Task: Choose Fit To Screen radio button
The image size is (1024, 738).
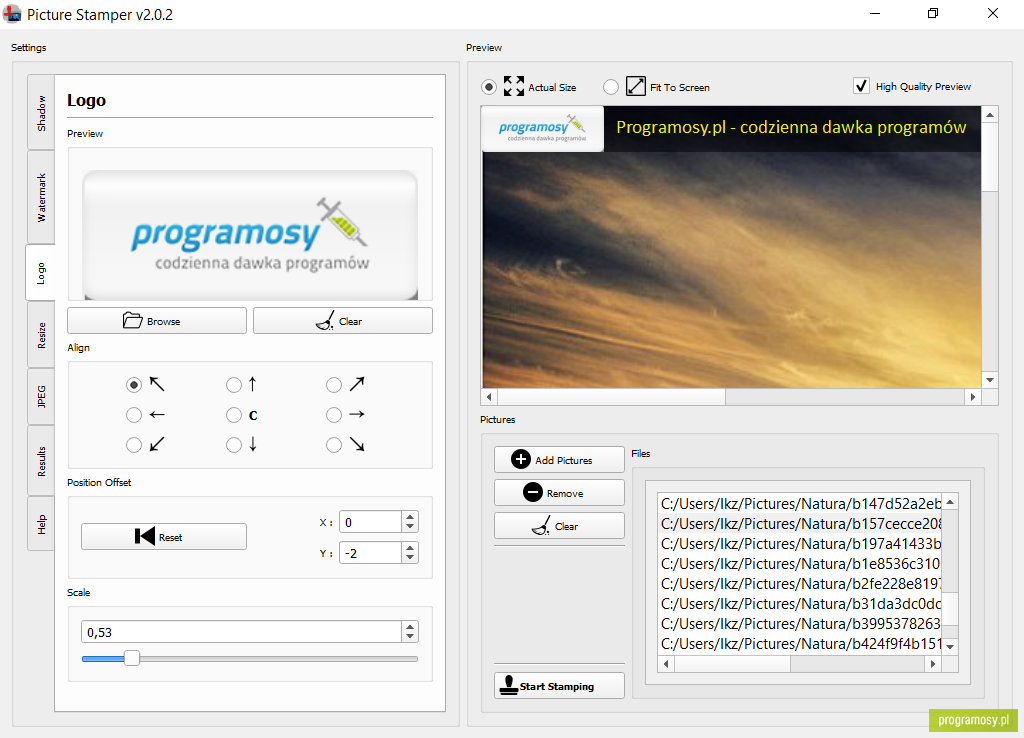Action: 611,87
